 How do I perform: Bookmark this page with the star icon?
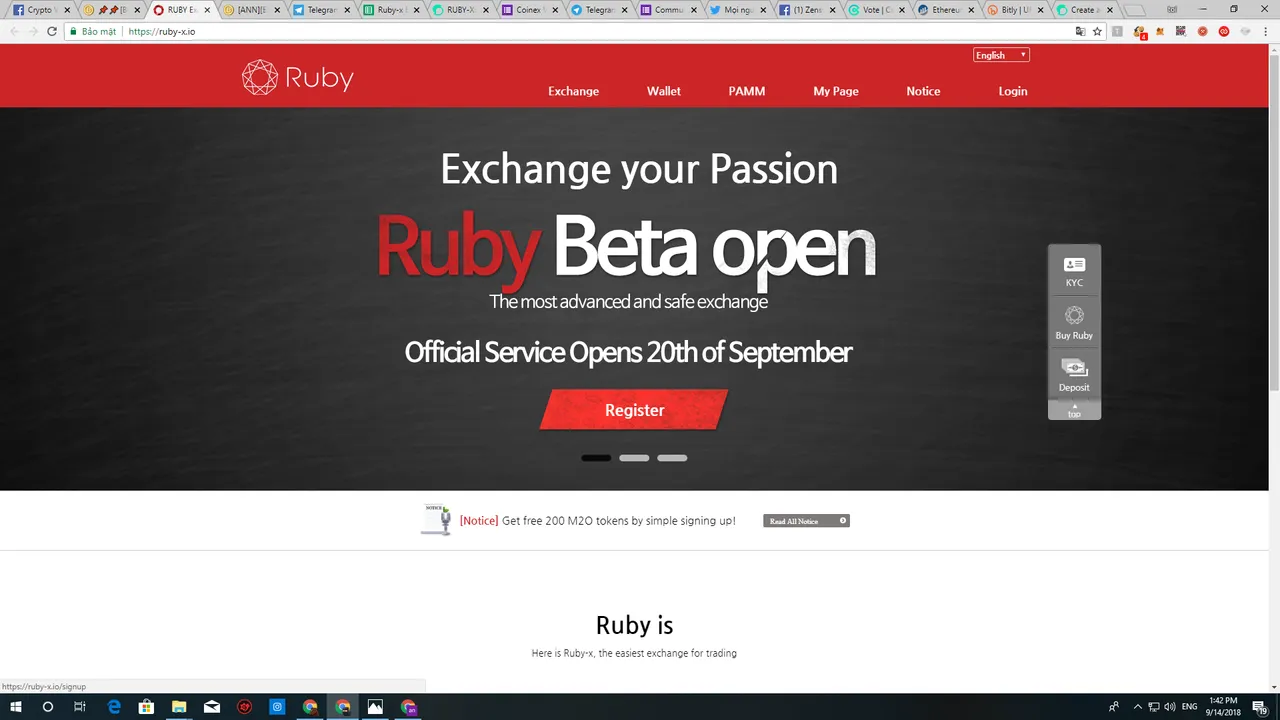coord(1097,31)
